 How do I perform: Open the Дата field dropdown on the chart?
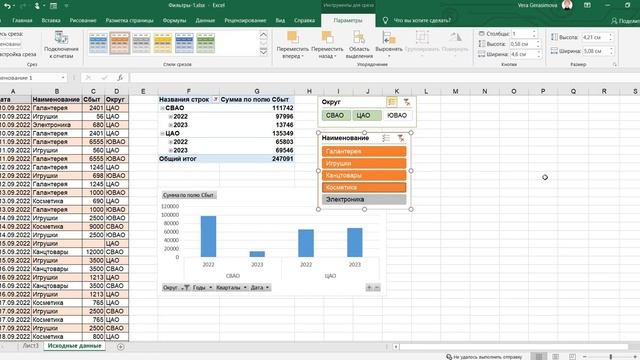tap(260, 288)
